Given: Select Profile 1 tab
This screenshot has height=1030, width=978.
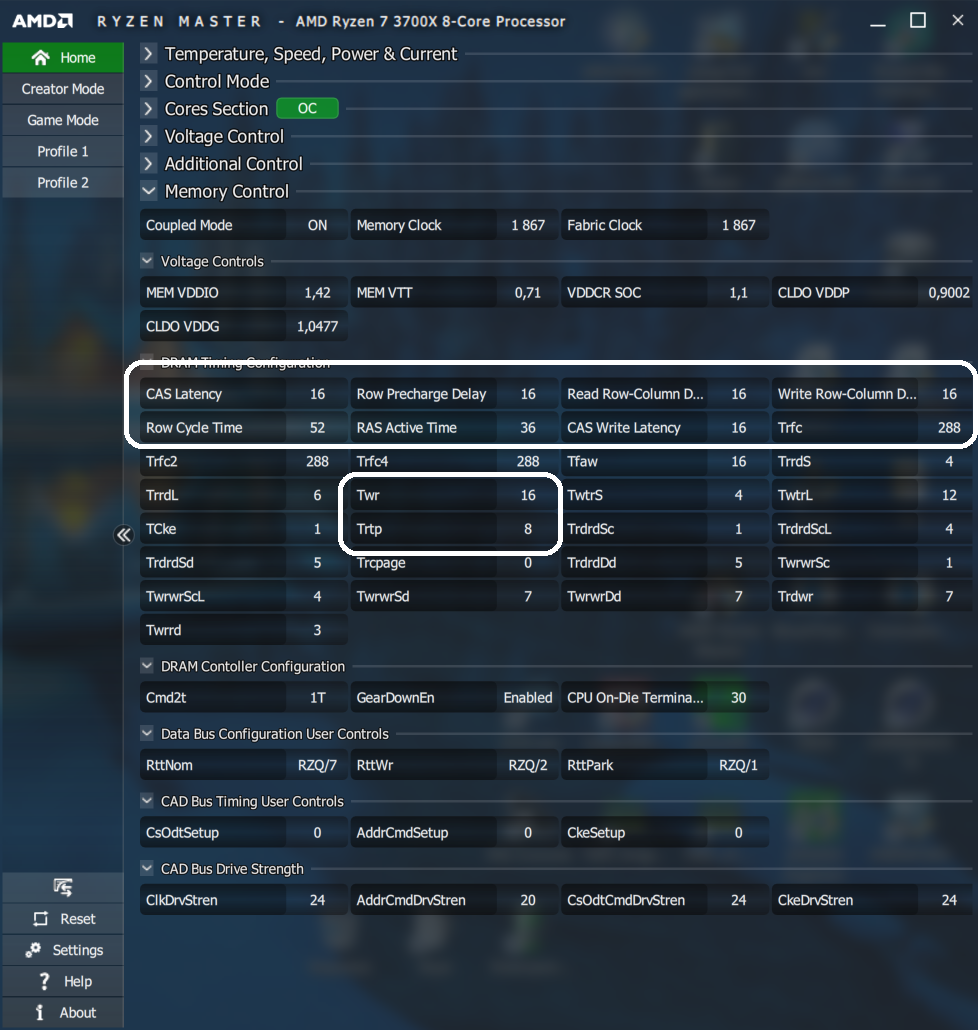Looking at the screenshot, I should pyautogui.click(x=63, y=152).
